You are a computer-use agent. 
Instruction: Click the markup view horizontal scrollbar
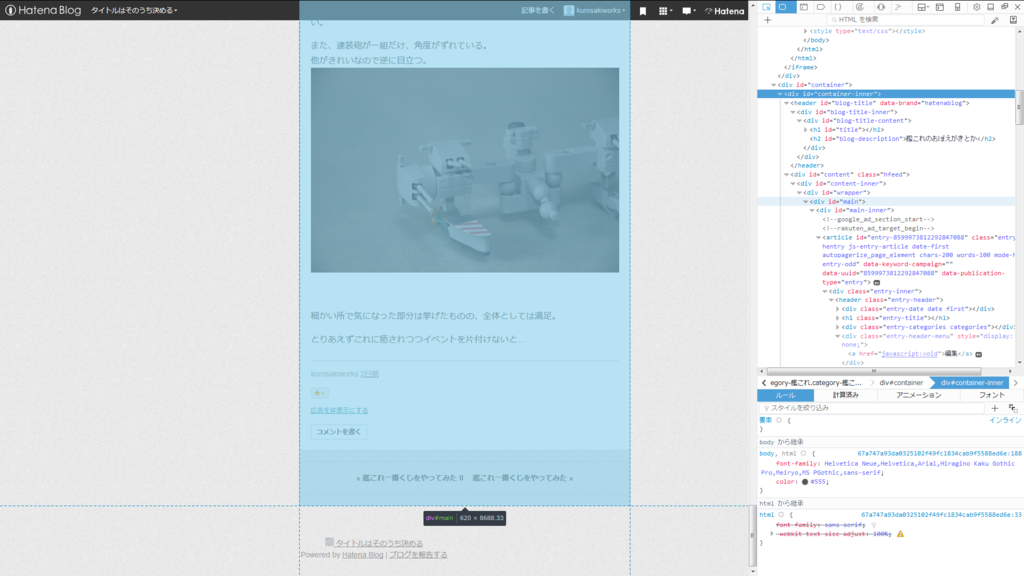[x=874, y=371]
